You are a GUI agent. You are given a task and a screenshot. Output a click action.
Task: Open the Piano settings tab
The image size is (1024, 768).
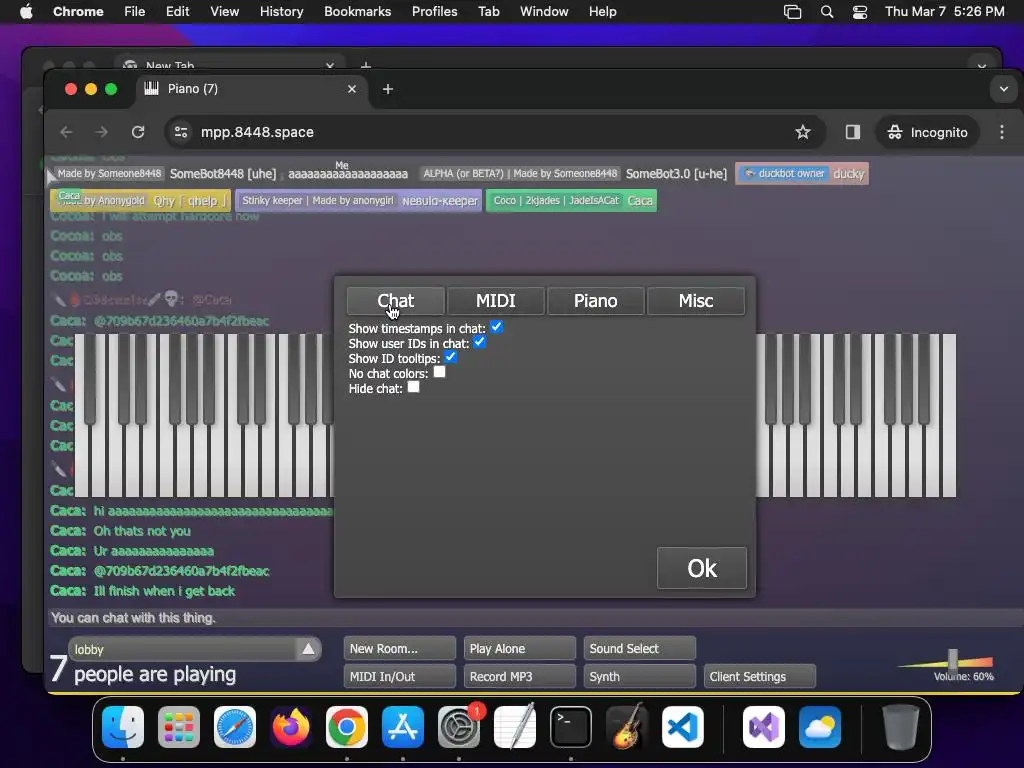[x=596, y=300]
